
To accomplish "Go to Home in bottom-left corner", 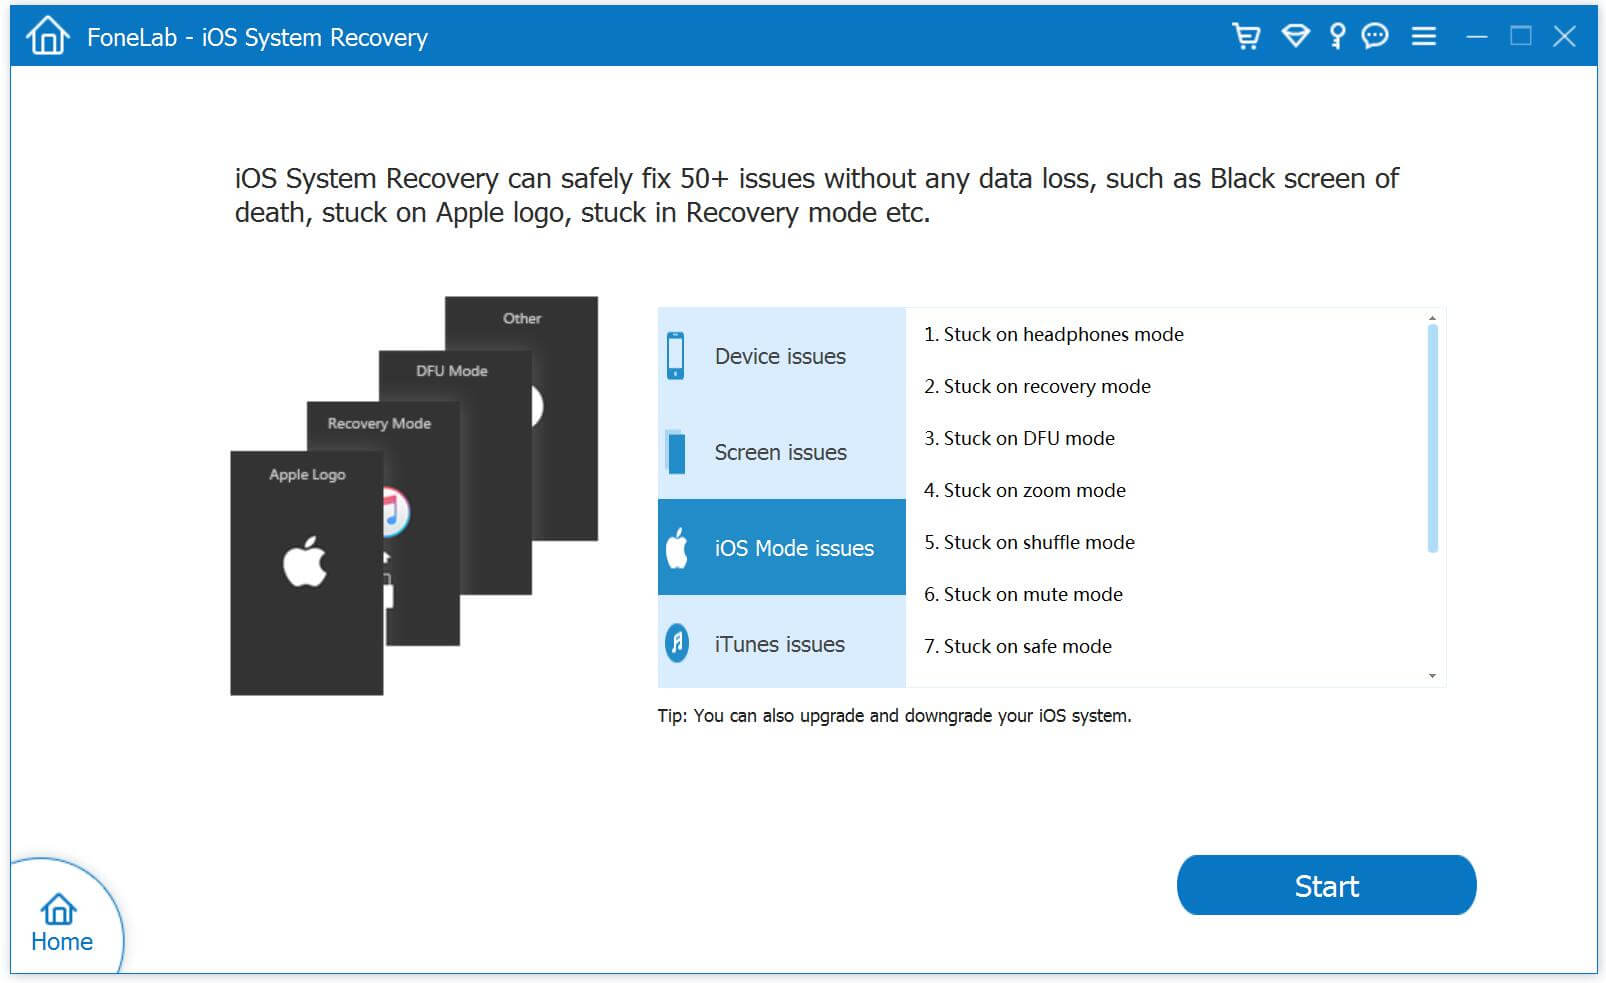I will tap(61, 922).
